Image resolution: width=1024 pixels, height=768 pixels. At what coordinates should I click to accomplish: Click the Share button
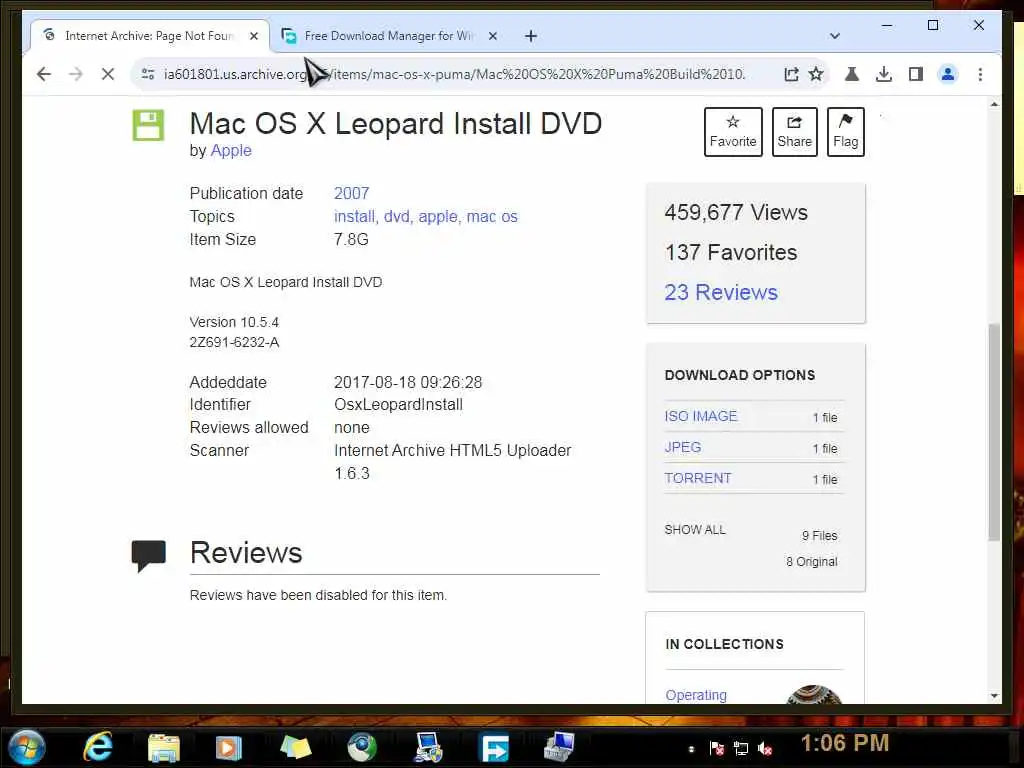click(794, 132)
